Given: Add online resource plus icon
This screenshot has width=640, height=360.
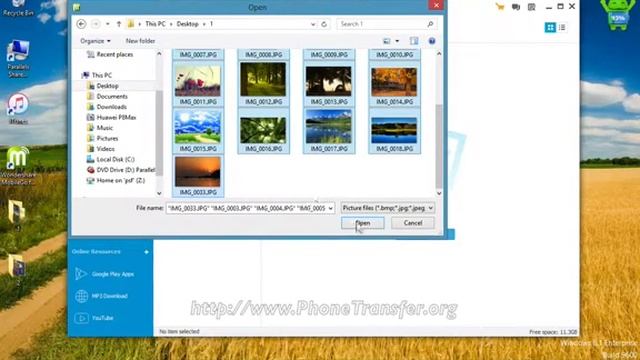Looking at the screenshot, I should 146,252.
